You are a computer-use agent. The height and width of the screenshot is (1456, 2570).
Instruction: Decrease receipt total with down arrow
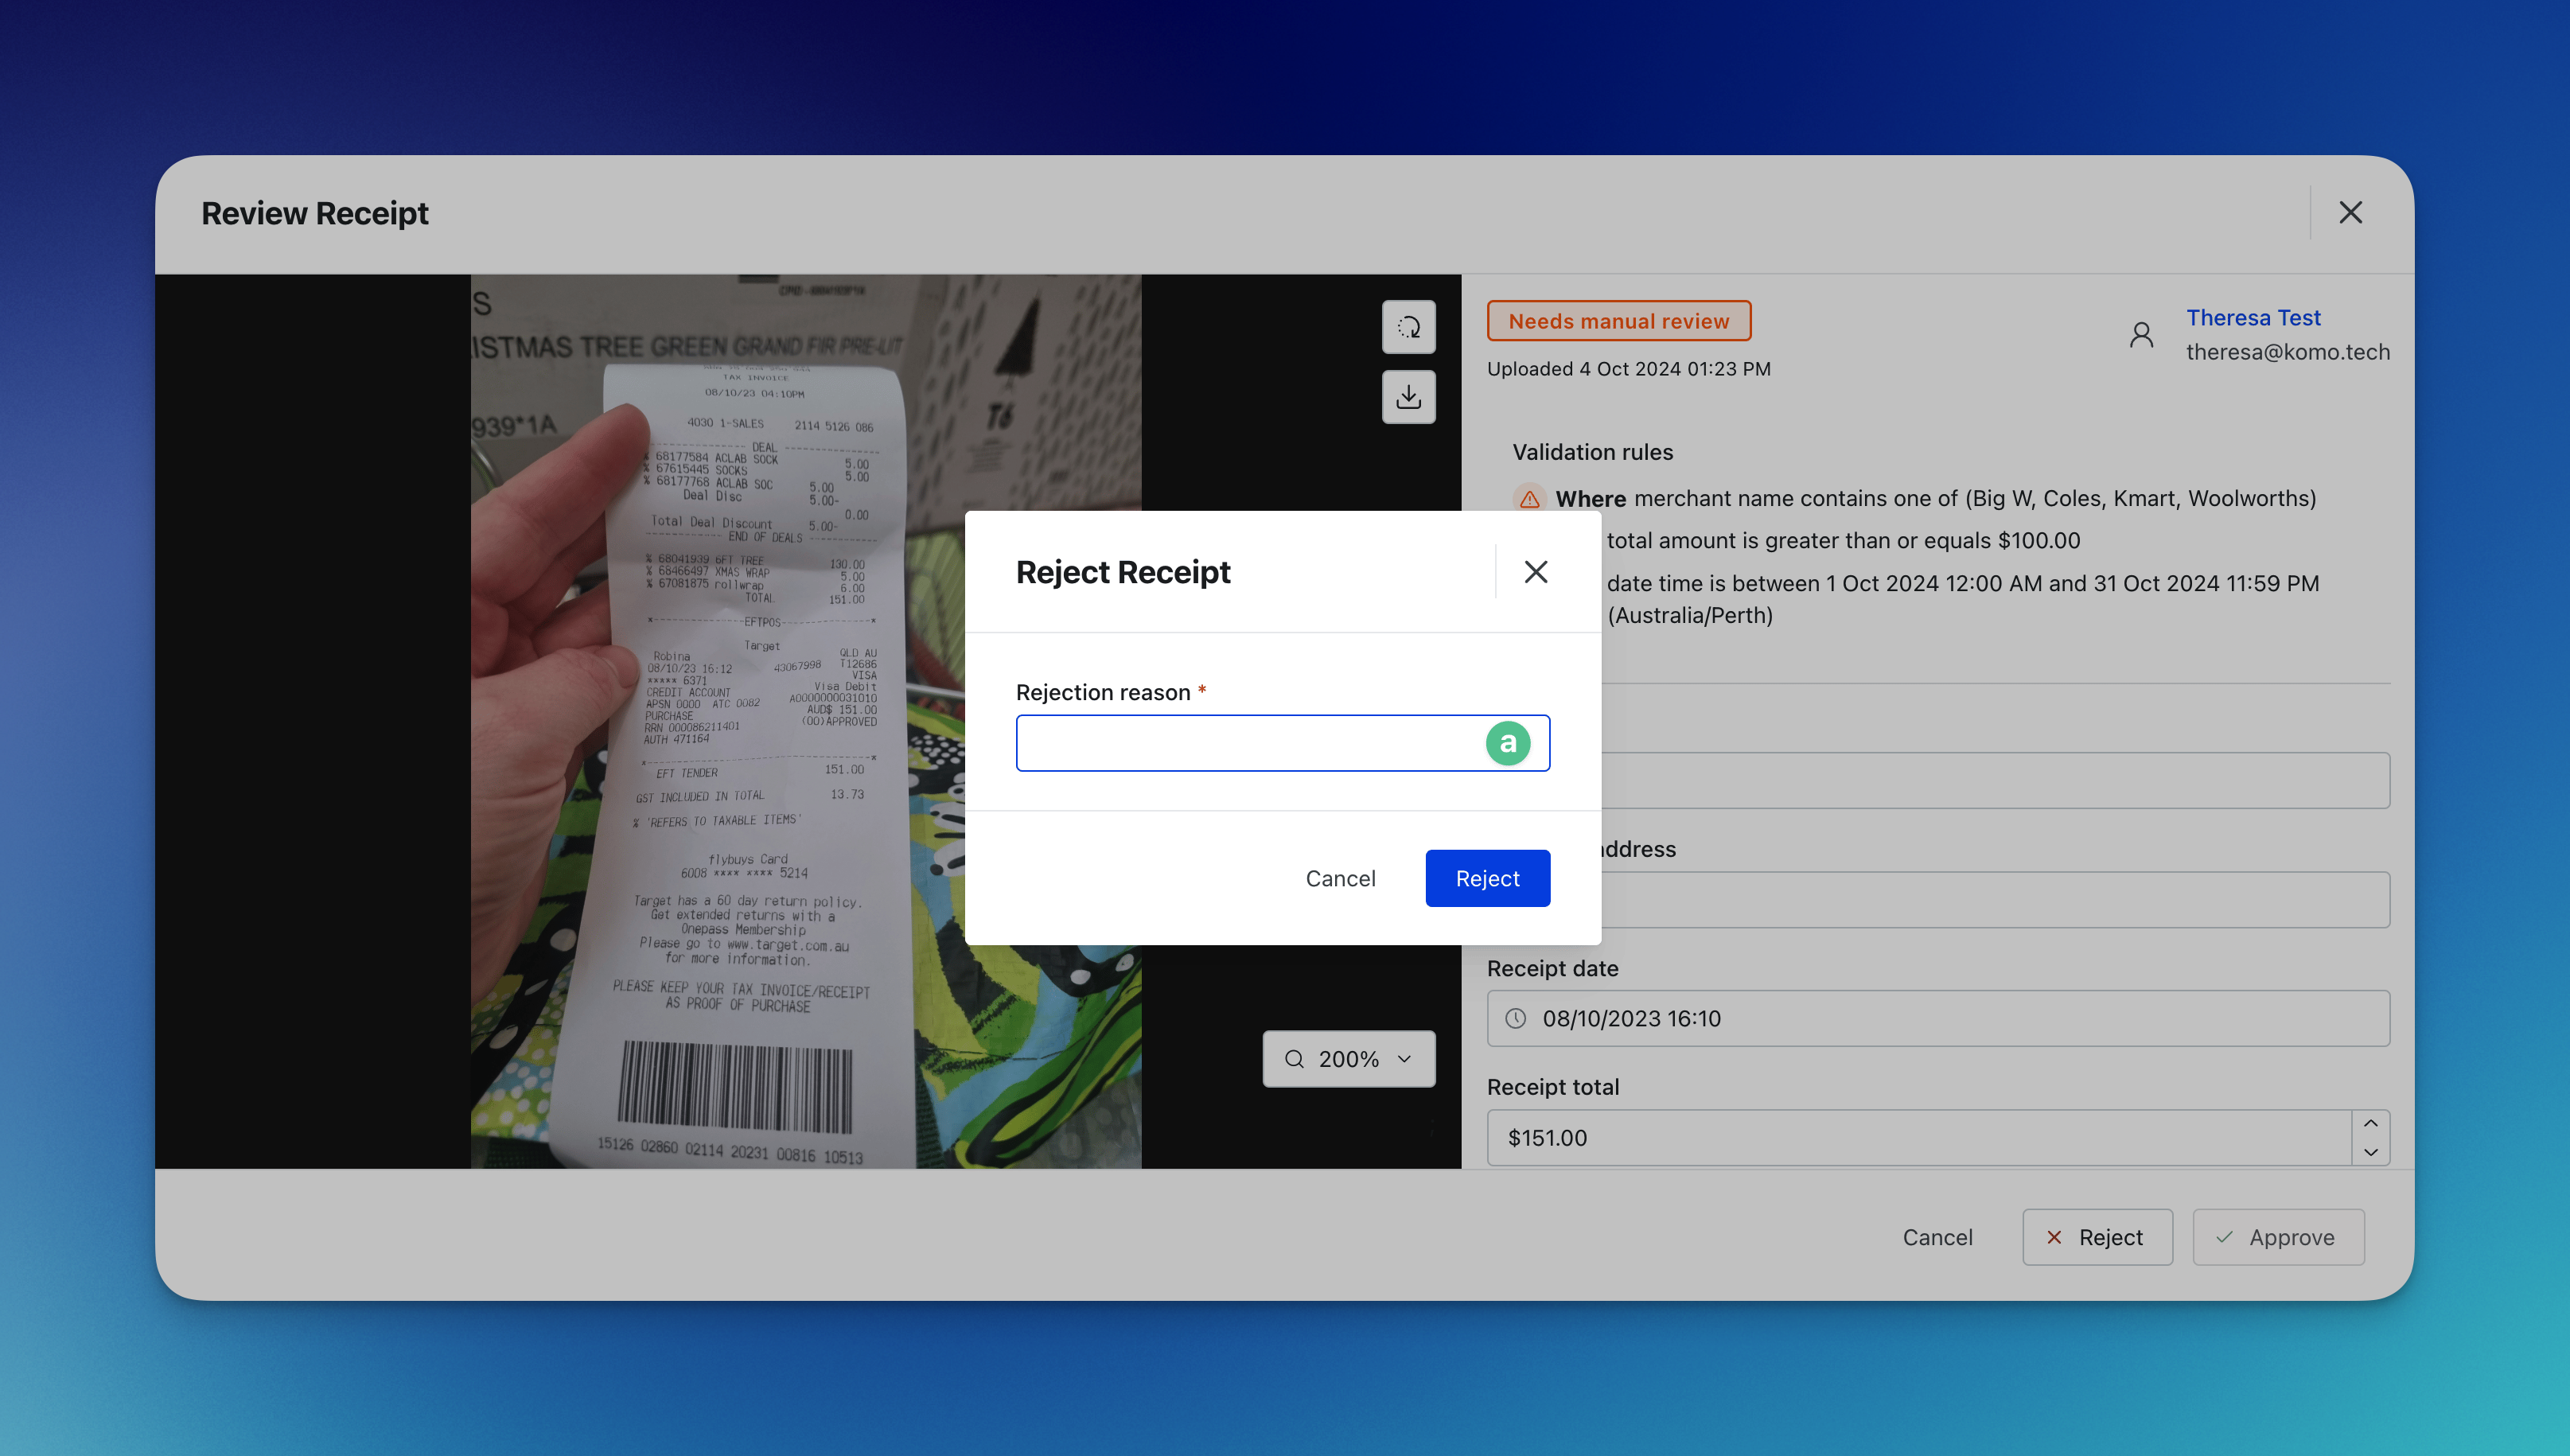click(x=2370, y=1152)
